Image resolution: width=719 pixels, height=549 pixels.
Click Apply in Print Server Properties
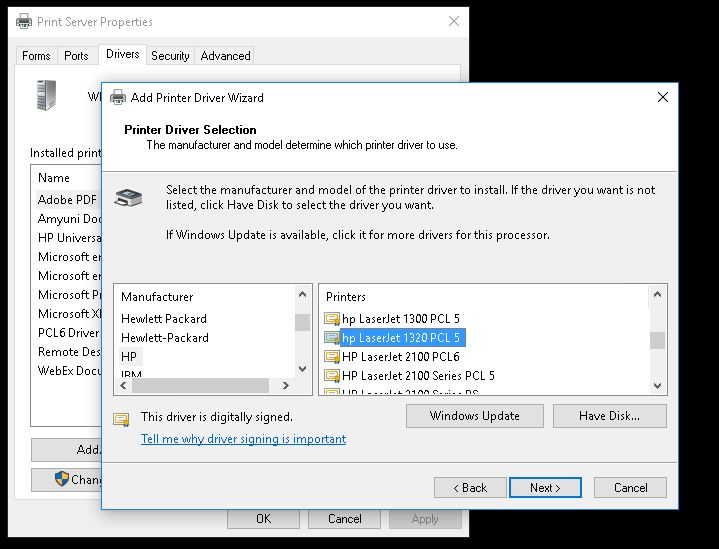pos(425,519)
